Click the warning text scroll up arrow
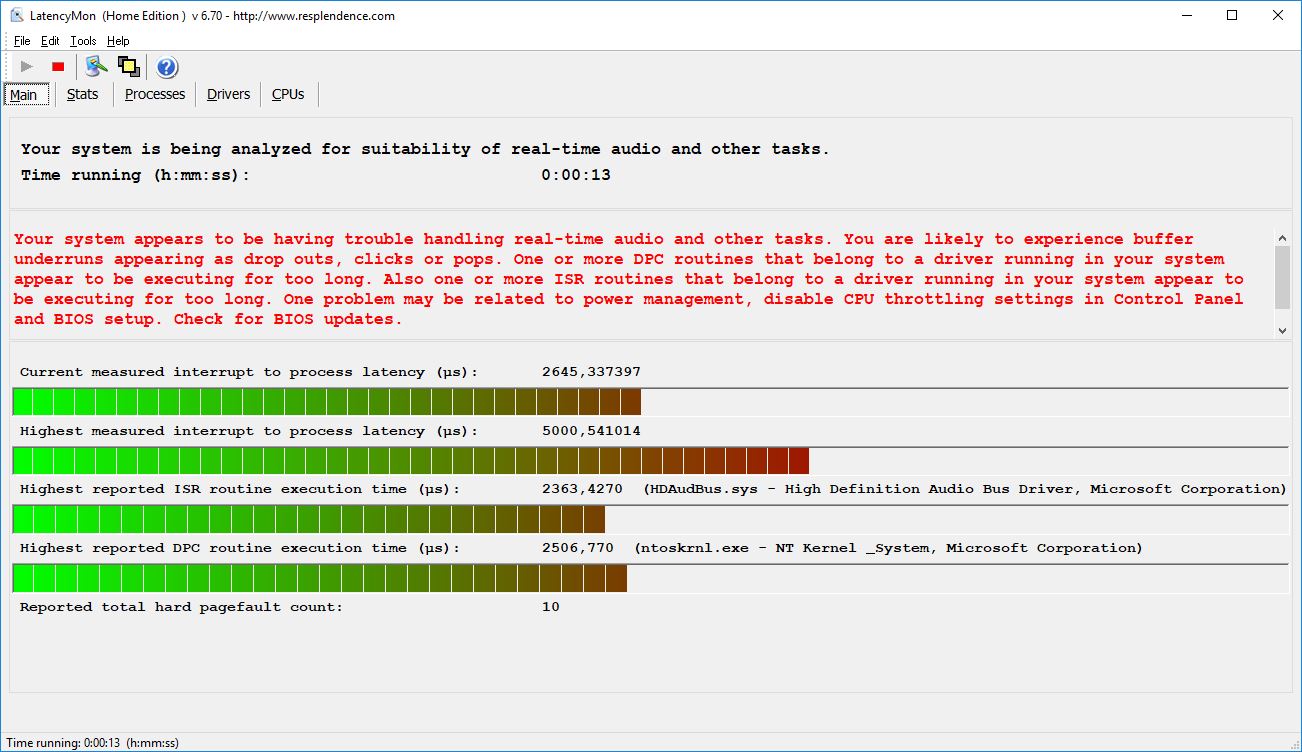Image resolution: width=1302 pixels, height=752 pixels. 1283,238
